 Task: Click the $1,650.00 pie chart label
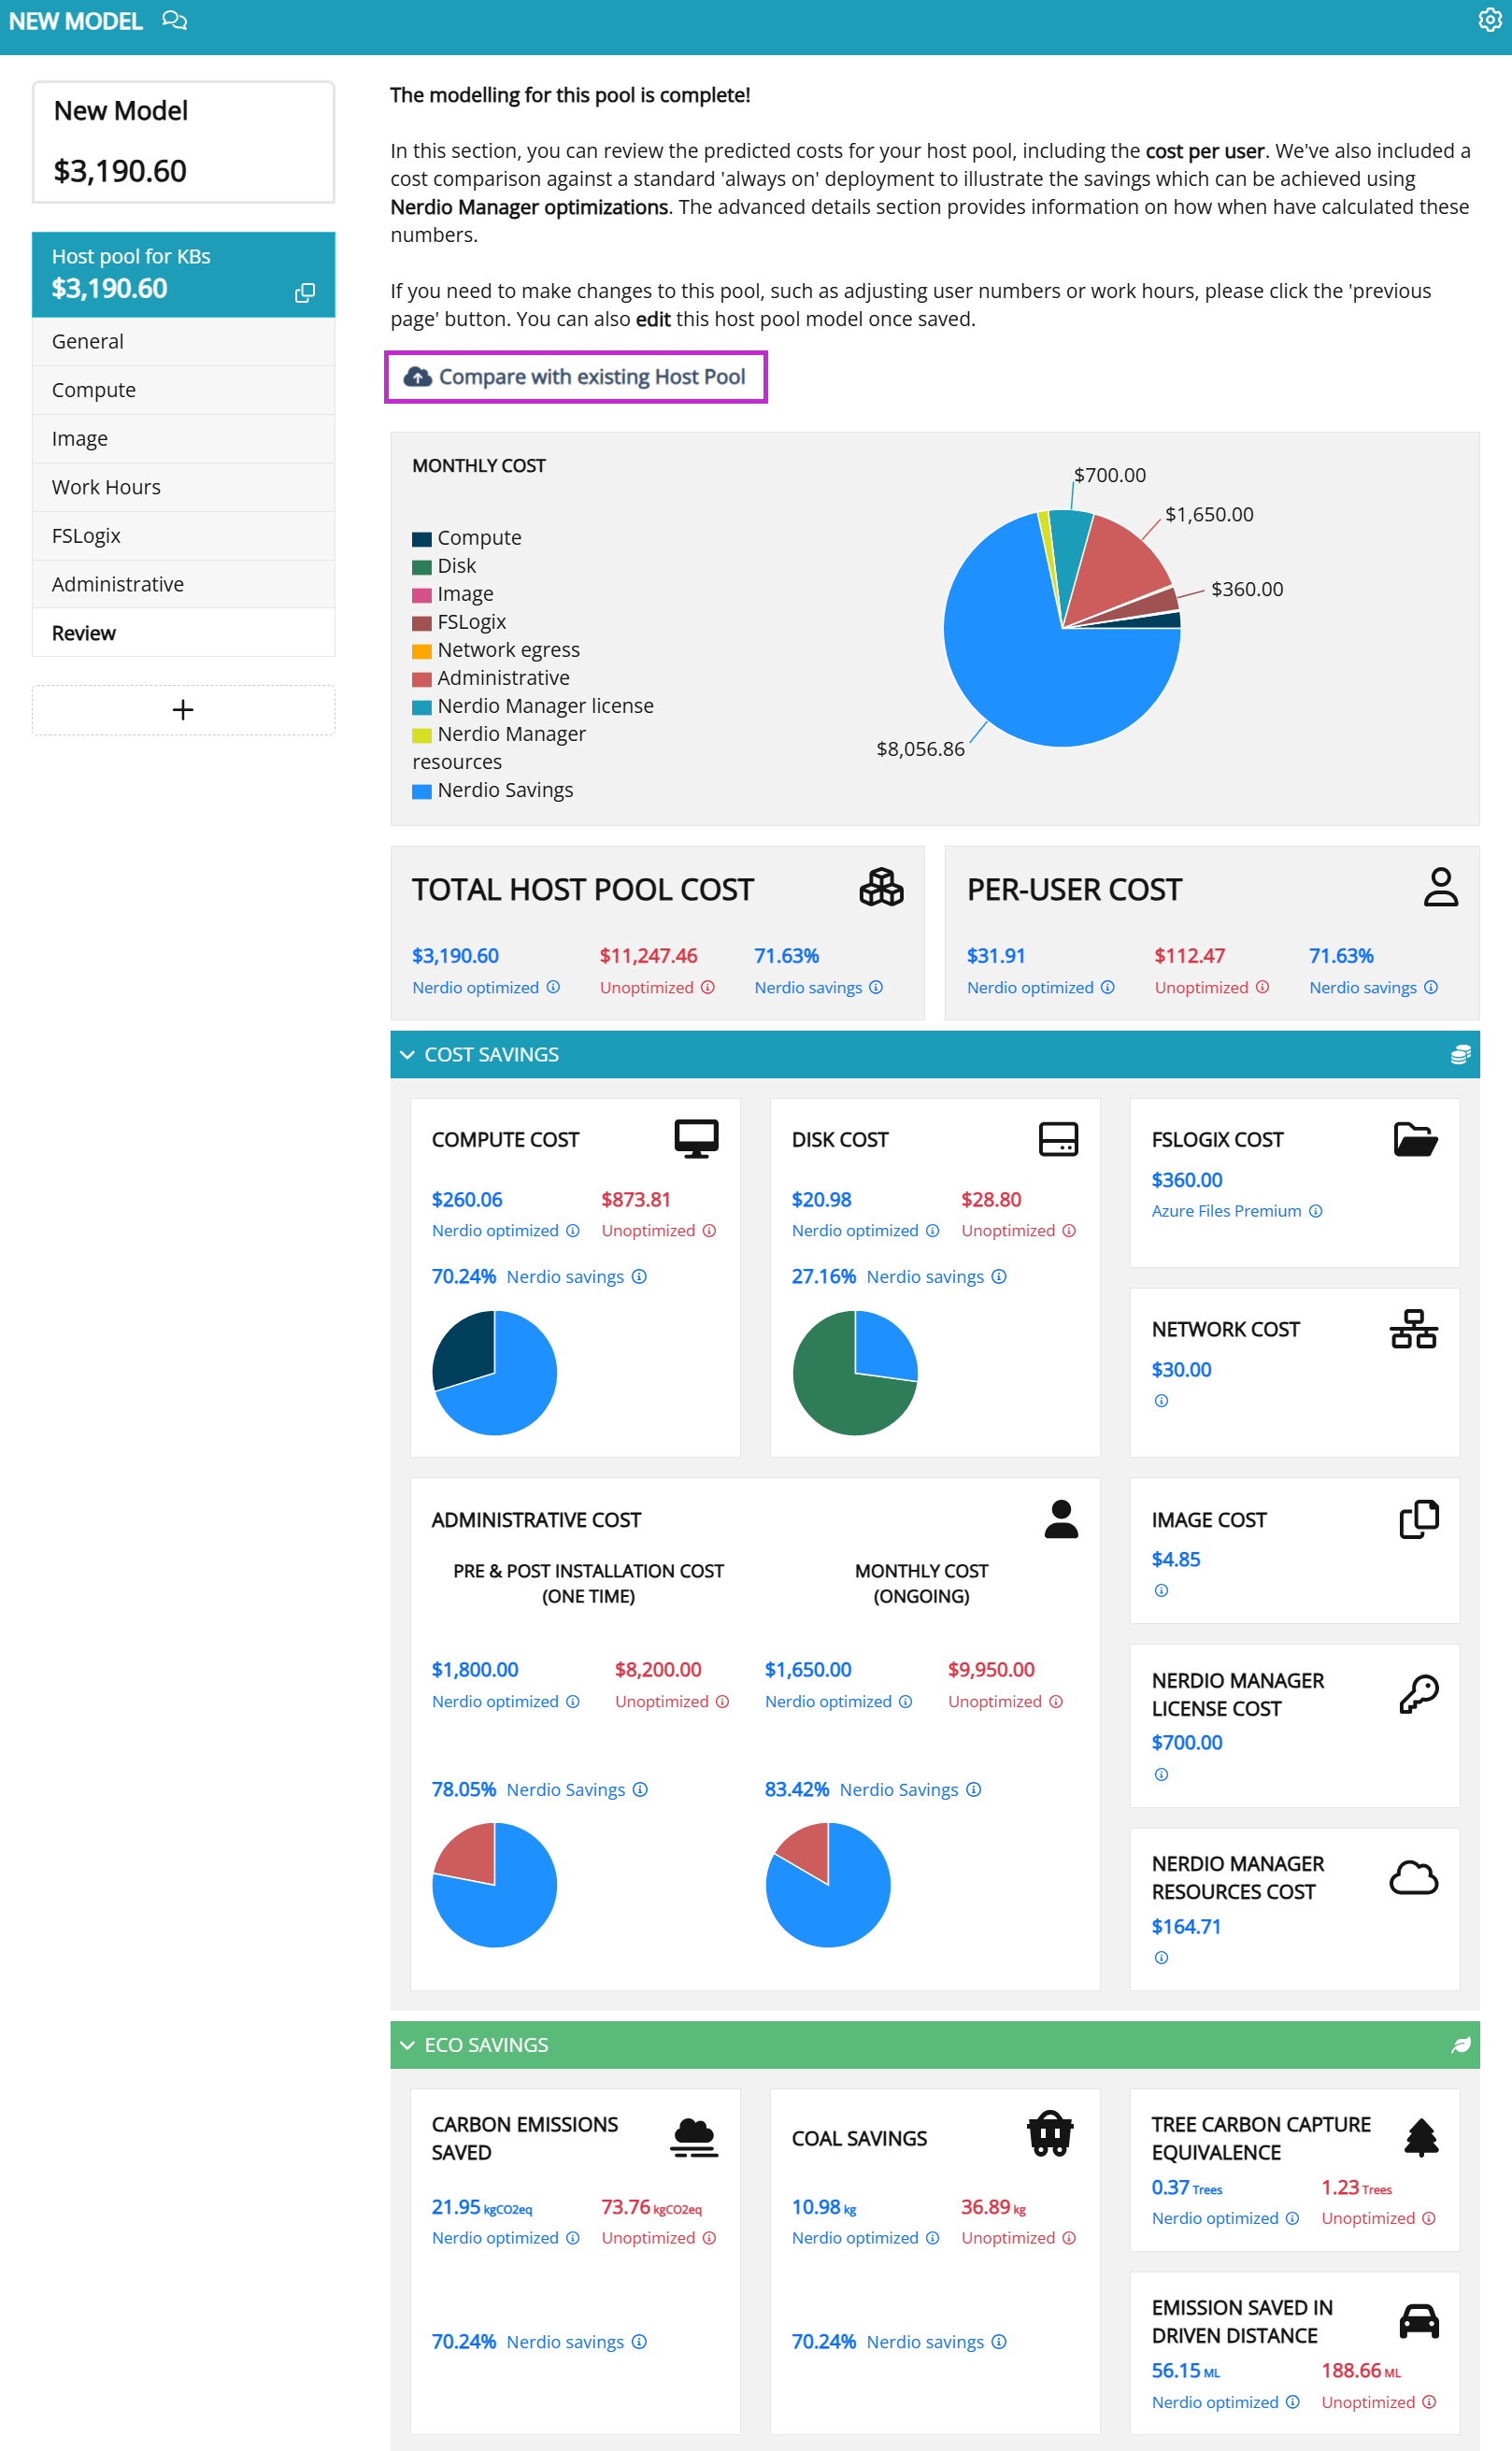(1208, 514)
